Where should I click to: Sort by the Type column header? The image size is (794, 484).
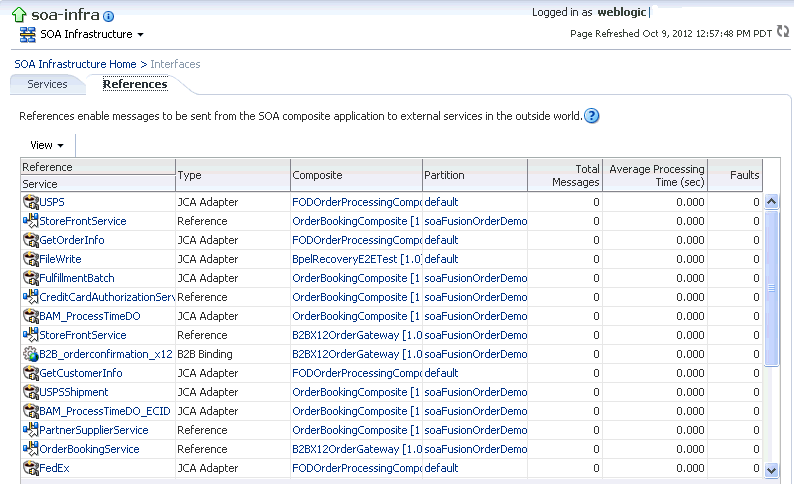click(233, 175)
